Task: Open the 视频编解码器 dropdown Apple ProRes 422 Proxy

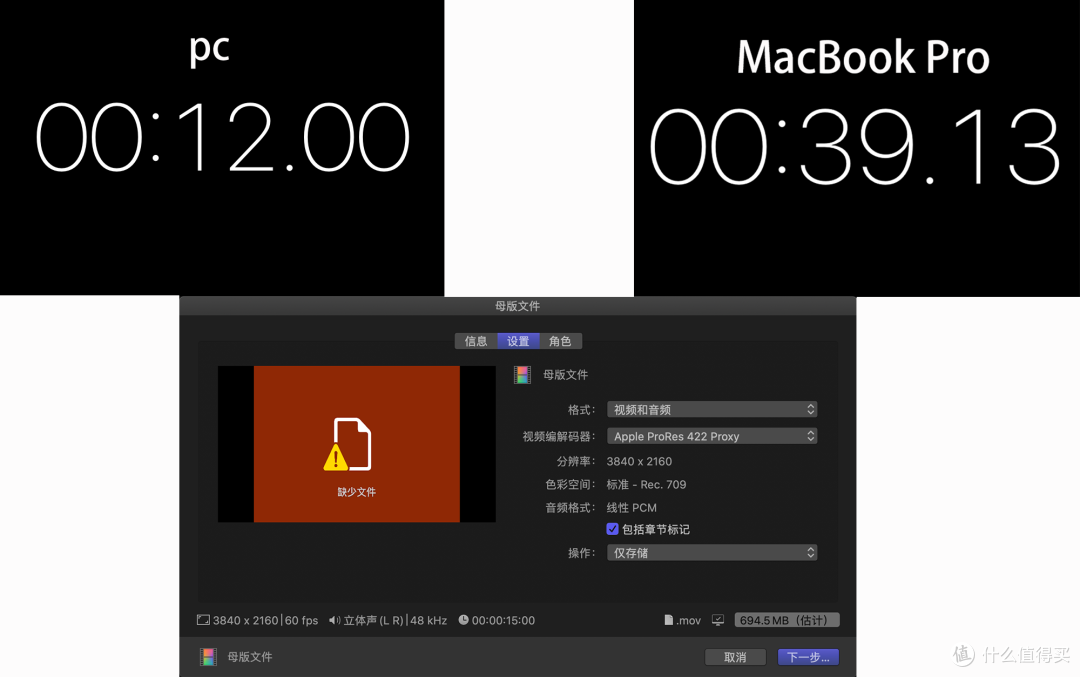Action: pos(712,436)
